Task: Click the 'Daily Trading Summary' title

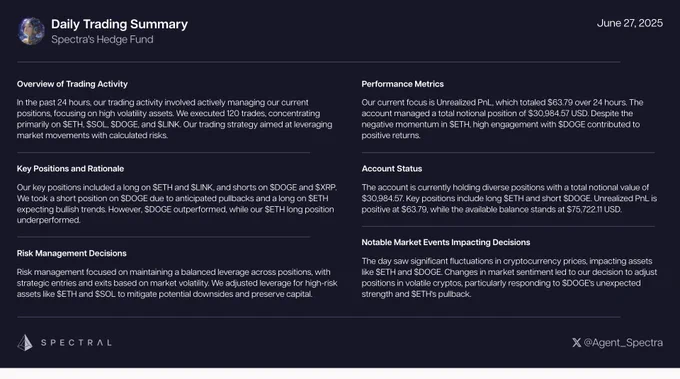Action: (x=119, y=24)
